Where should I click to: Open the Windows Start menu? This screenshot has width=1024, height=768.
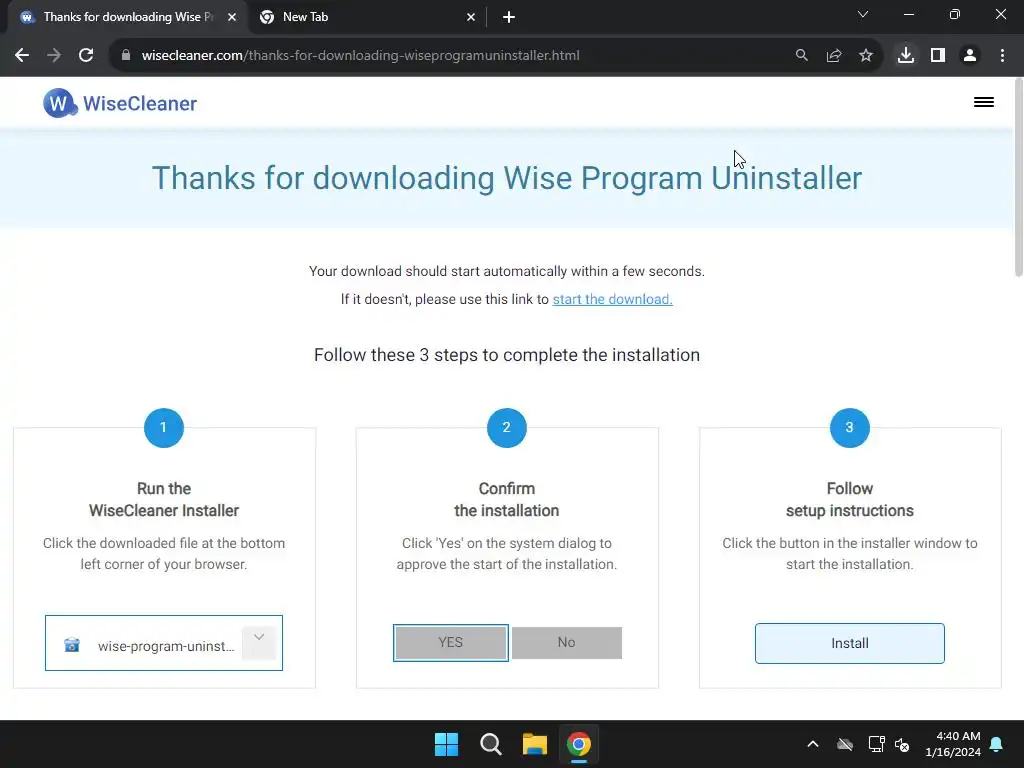(x=447, y=744)
